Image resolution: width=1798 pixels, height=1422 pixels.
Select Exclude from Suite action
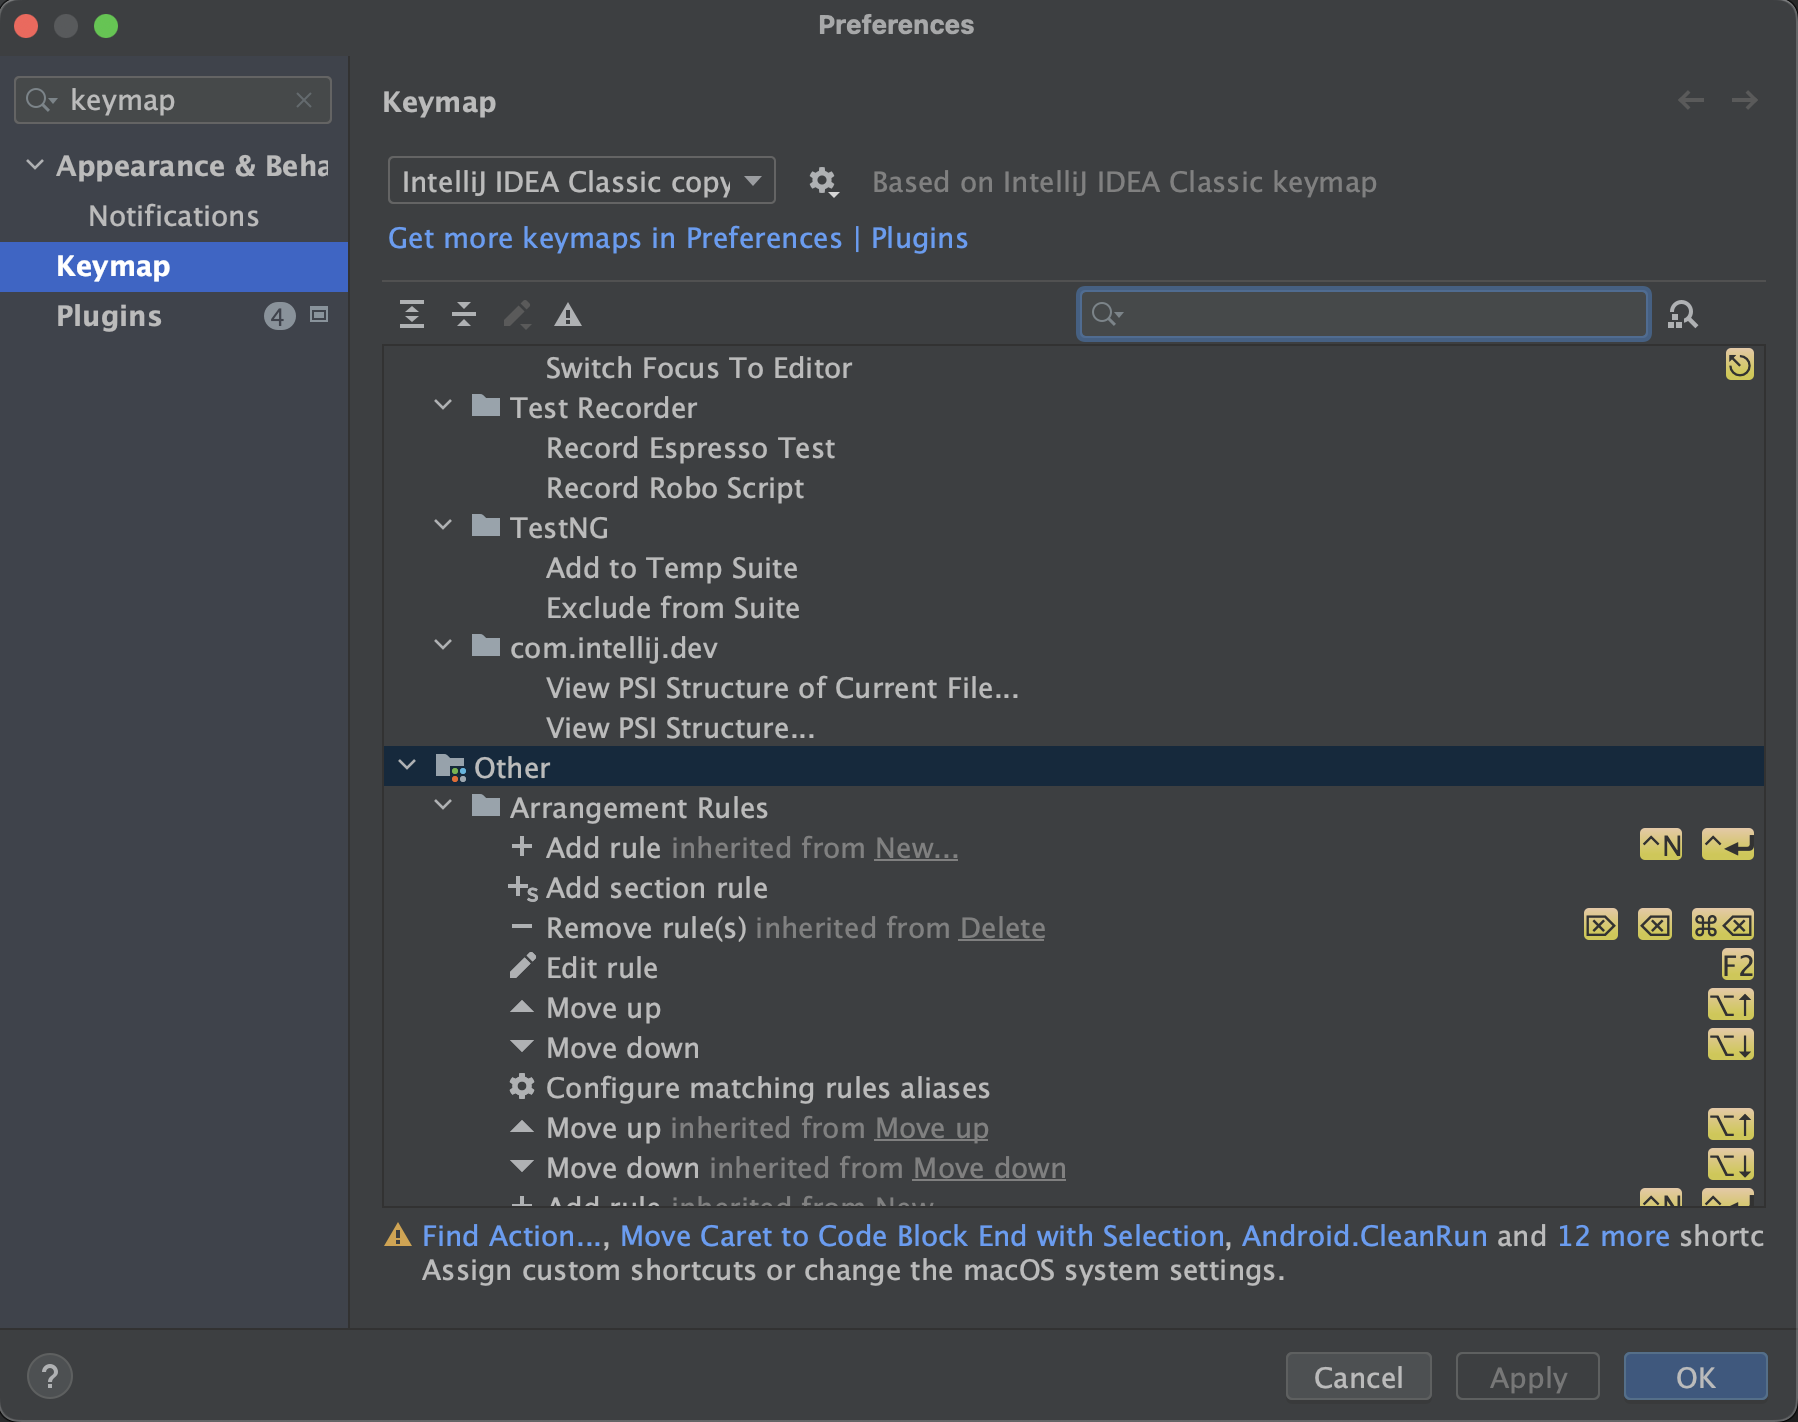[x=1073, y=607]
